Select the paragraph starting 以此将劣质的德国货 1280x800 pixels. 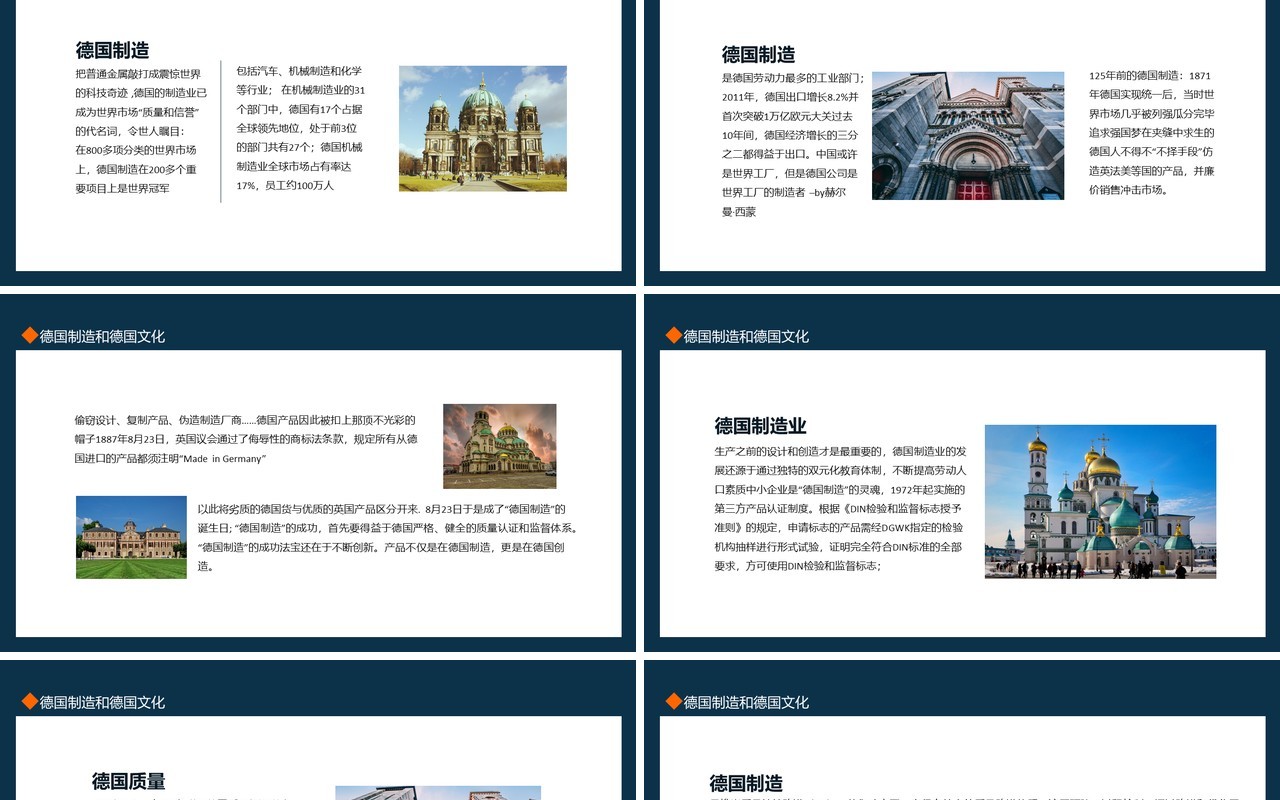388,537
